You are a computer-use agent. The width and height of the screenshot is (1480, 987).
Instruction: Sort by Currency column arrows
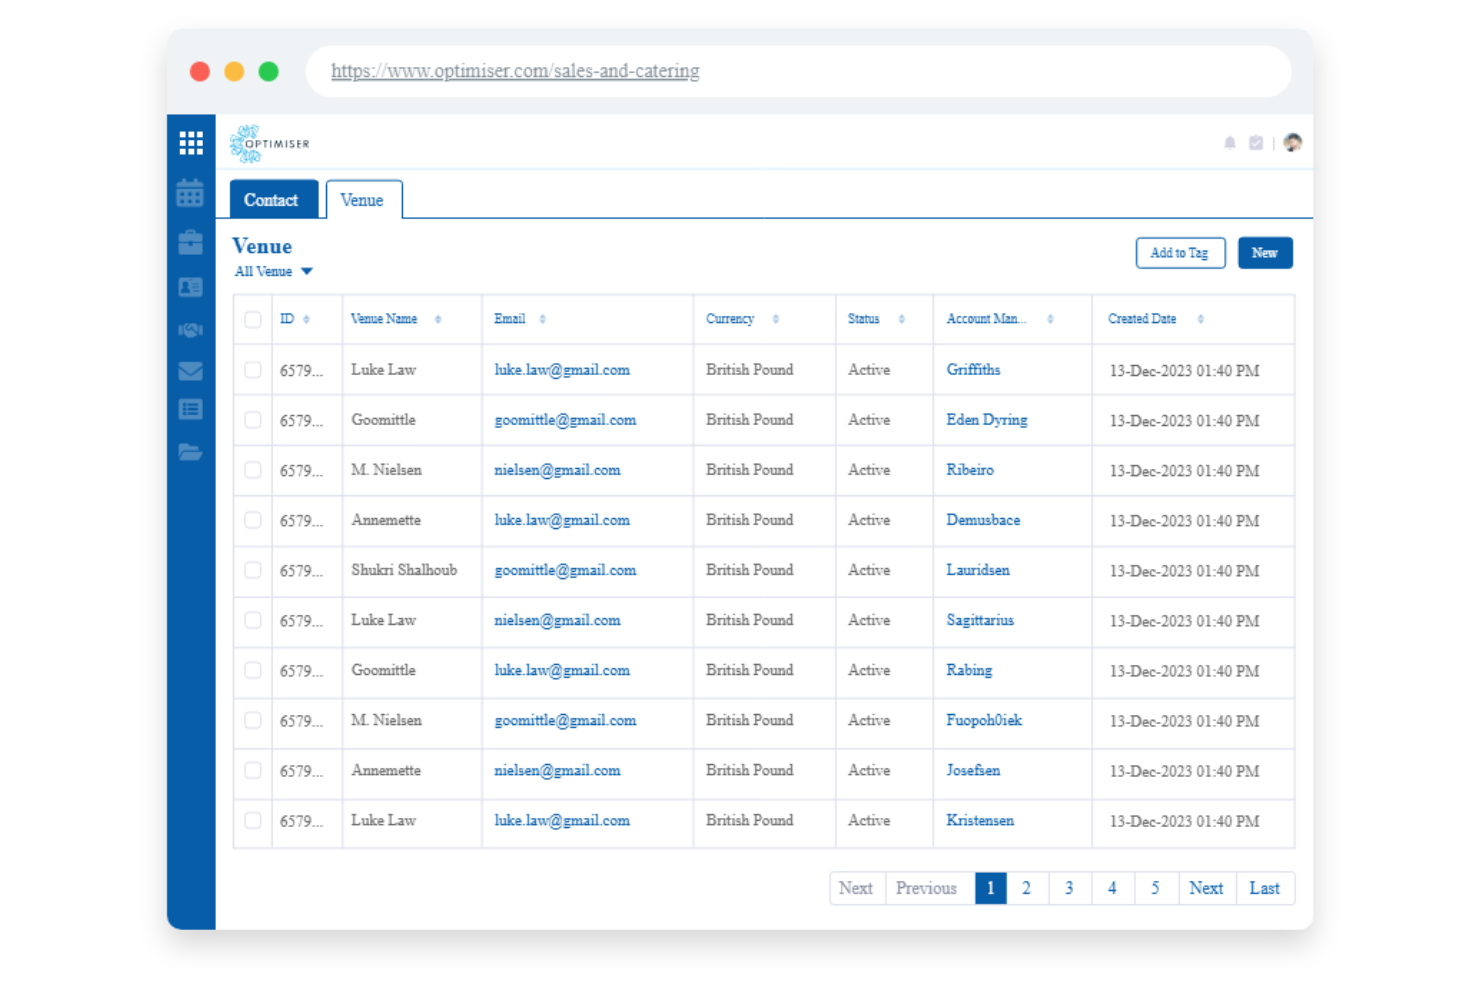click(x=775, y=319)
